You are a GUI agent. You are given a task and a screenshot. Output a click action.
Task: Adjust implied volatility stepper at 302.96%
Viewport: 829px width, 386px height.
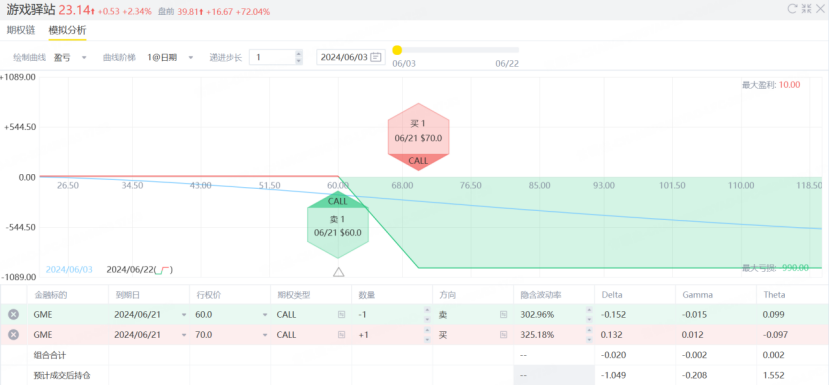pos(589,315)
